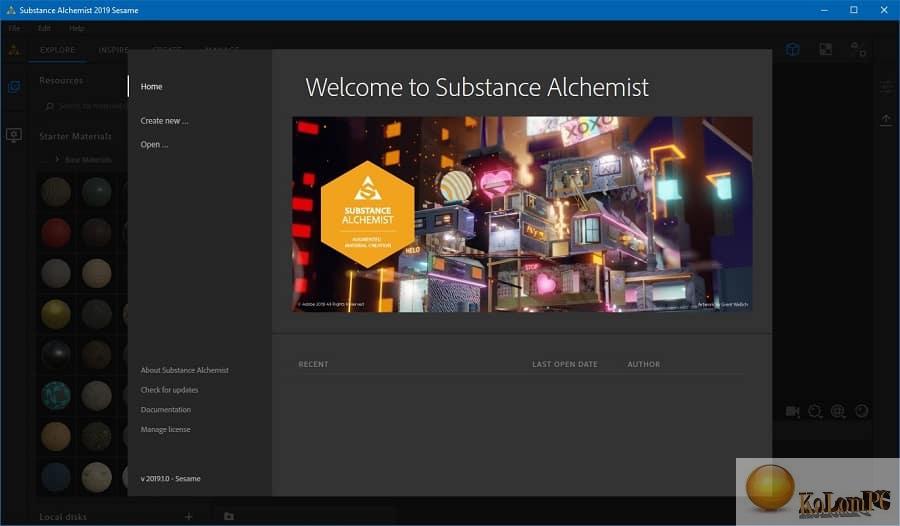This screenshot has height=526, width=900.
Task: Click the LAST OPEN DATE column header
Action: [565, 364]
